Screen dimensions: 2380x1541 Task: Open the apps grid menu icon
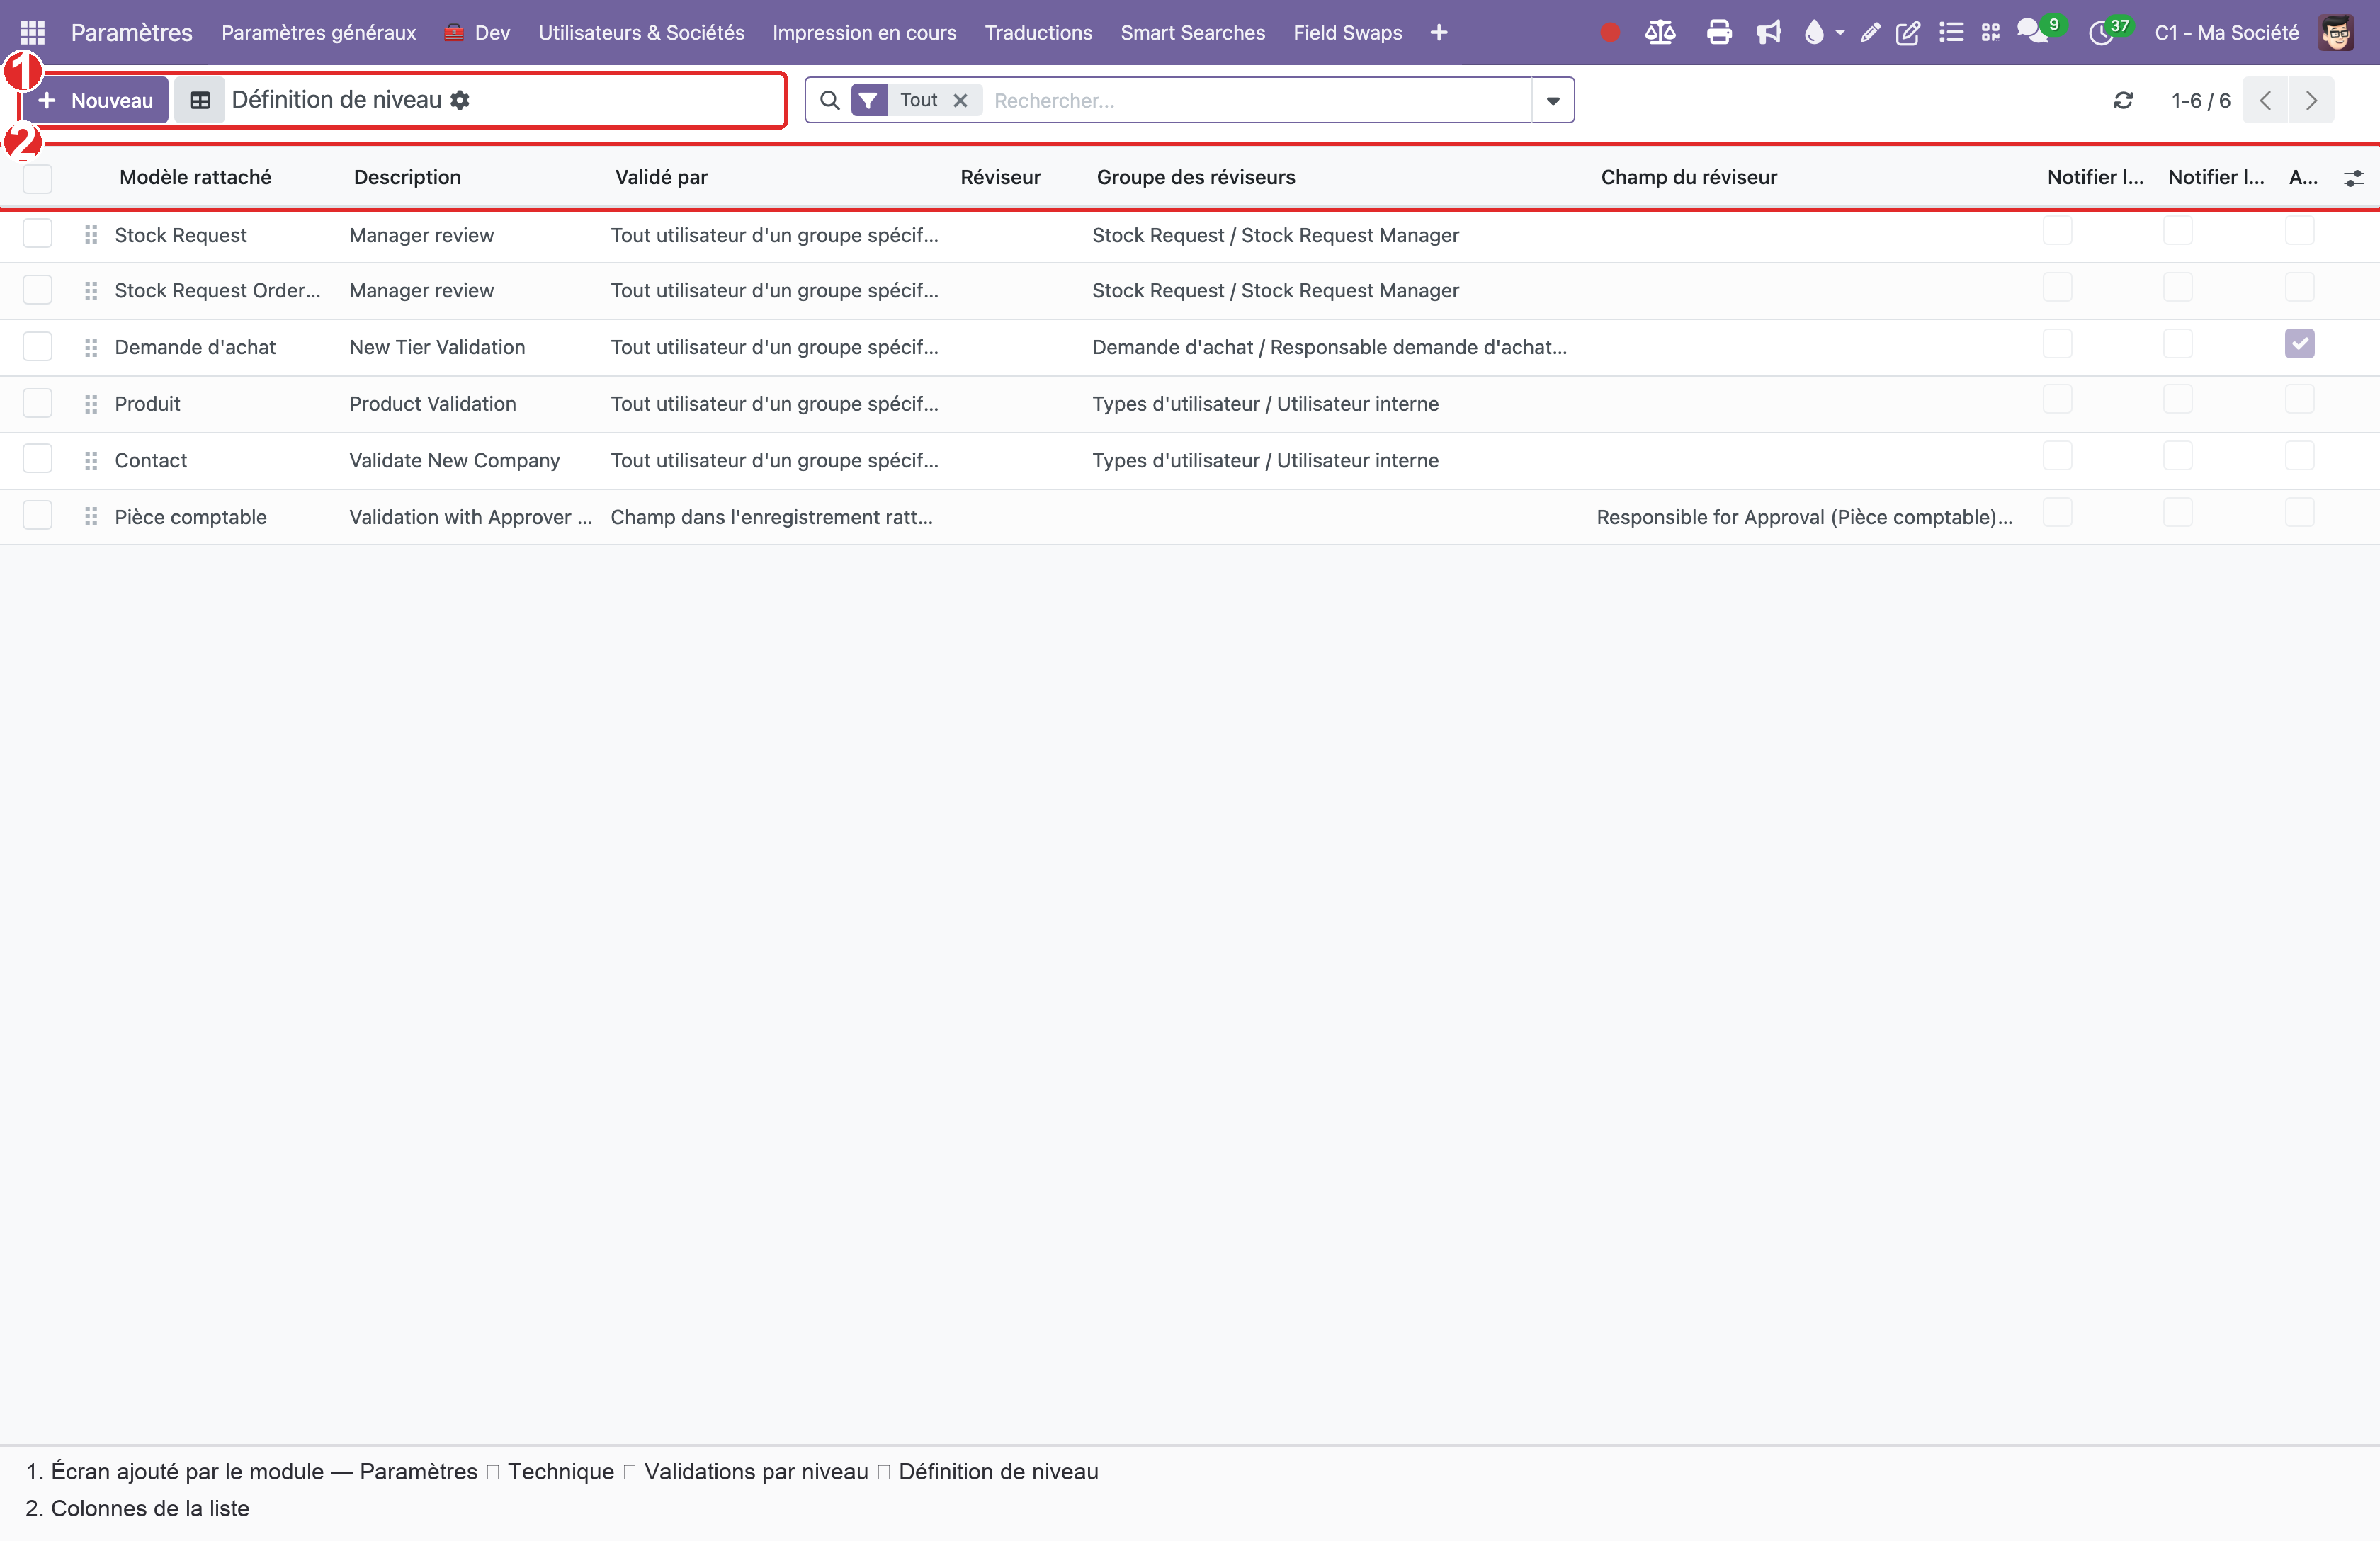(32, 32)
